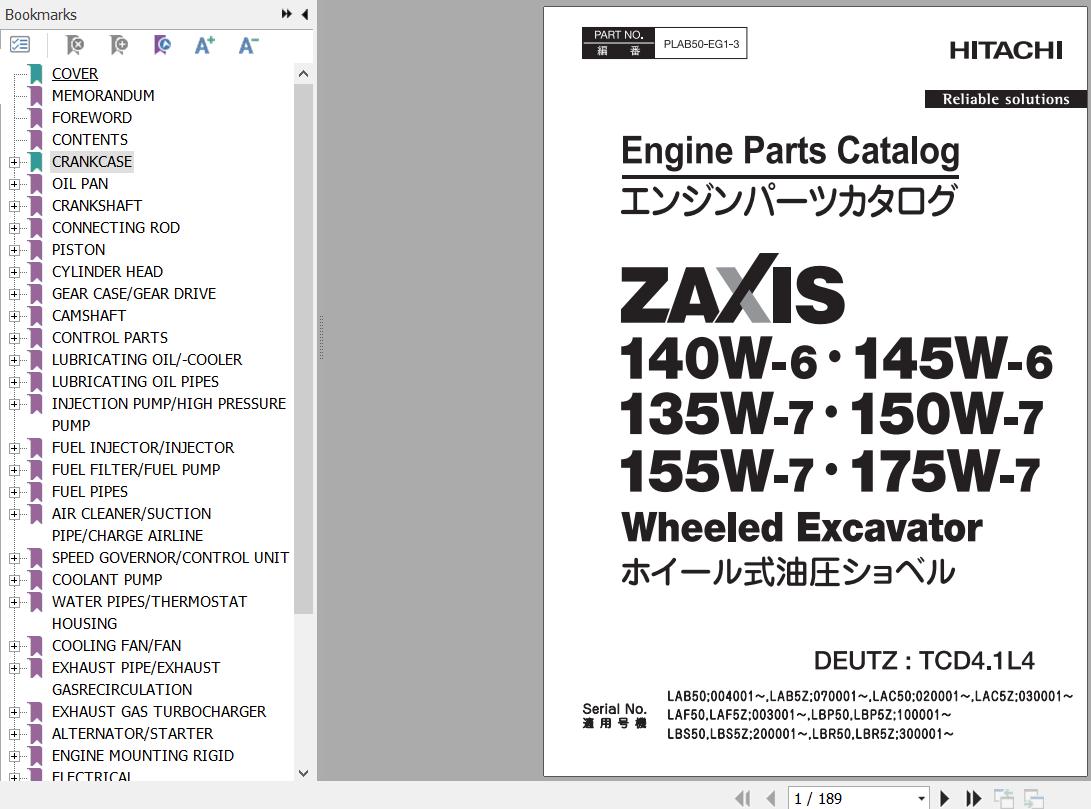Click the bookmarks vertical scrollbar thumb
This screenshot has width=1091, height=809.
pyautogui.click(x=303, y=349)
